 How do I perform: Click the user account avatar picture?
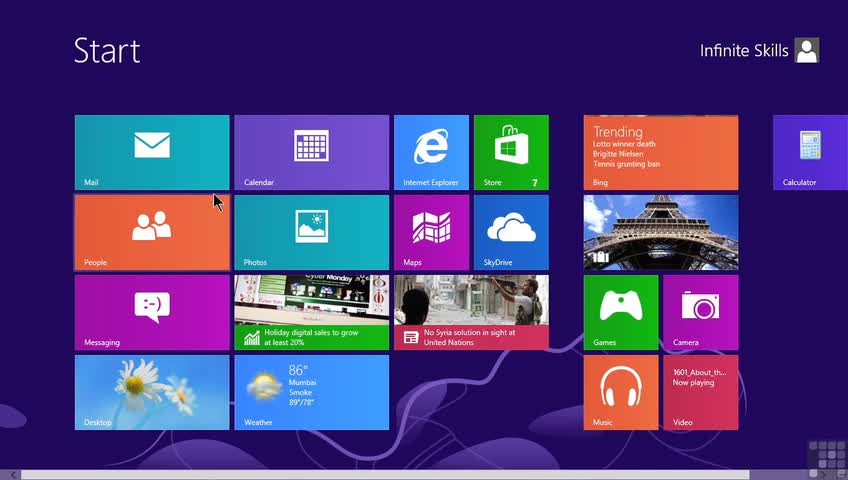[x=807, y=50]
